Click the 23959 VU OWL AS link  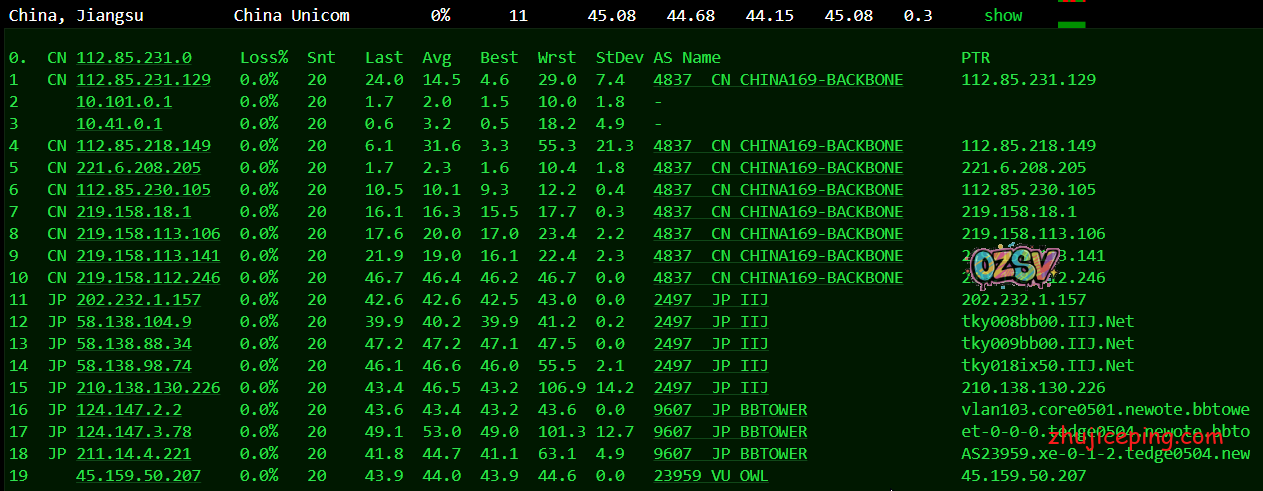pos(711,476)
